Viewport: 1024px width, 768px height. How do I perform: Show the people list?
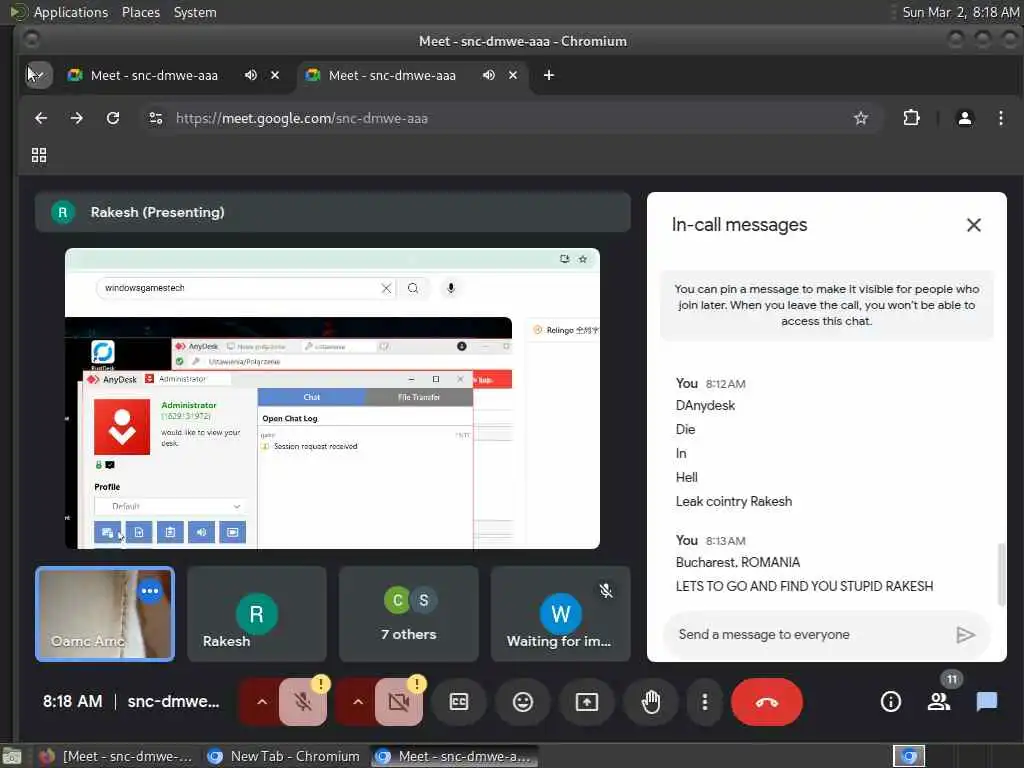(x=939, y=702)
